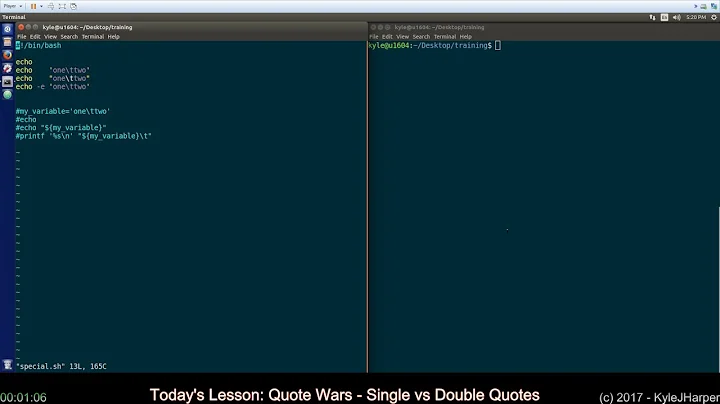Click the Terminal label in Ubuntu top panel
The image size is (720, 404).
(x=14, y=17)
